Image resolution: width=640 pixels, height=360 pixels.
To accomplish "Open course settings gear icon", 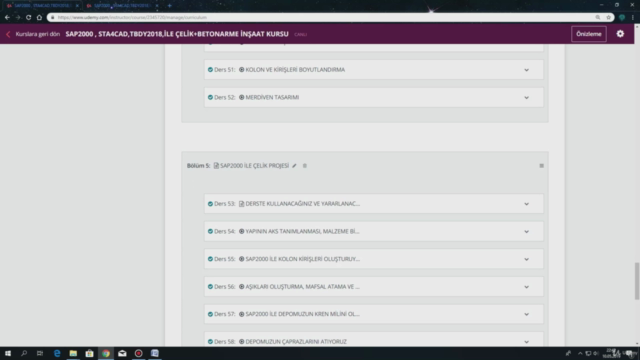I will 620,34.
